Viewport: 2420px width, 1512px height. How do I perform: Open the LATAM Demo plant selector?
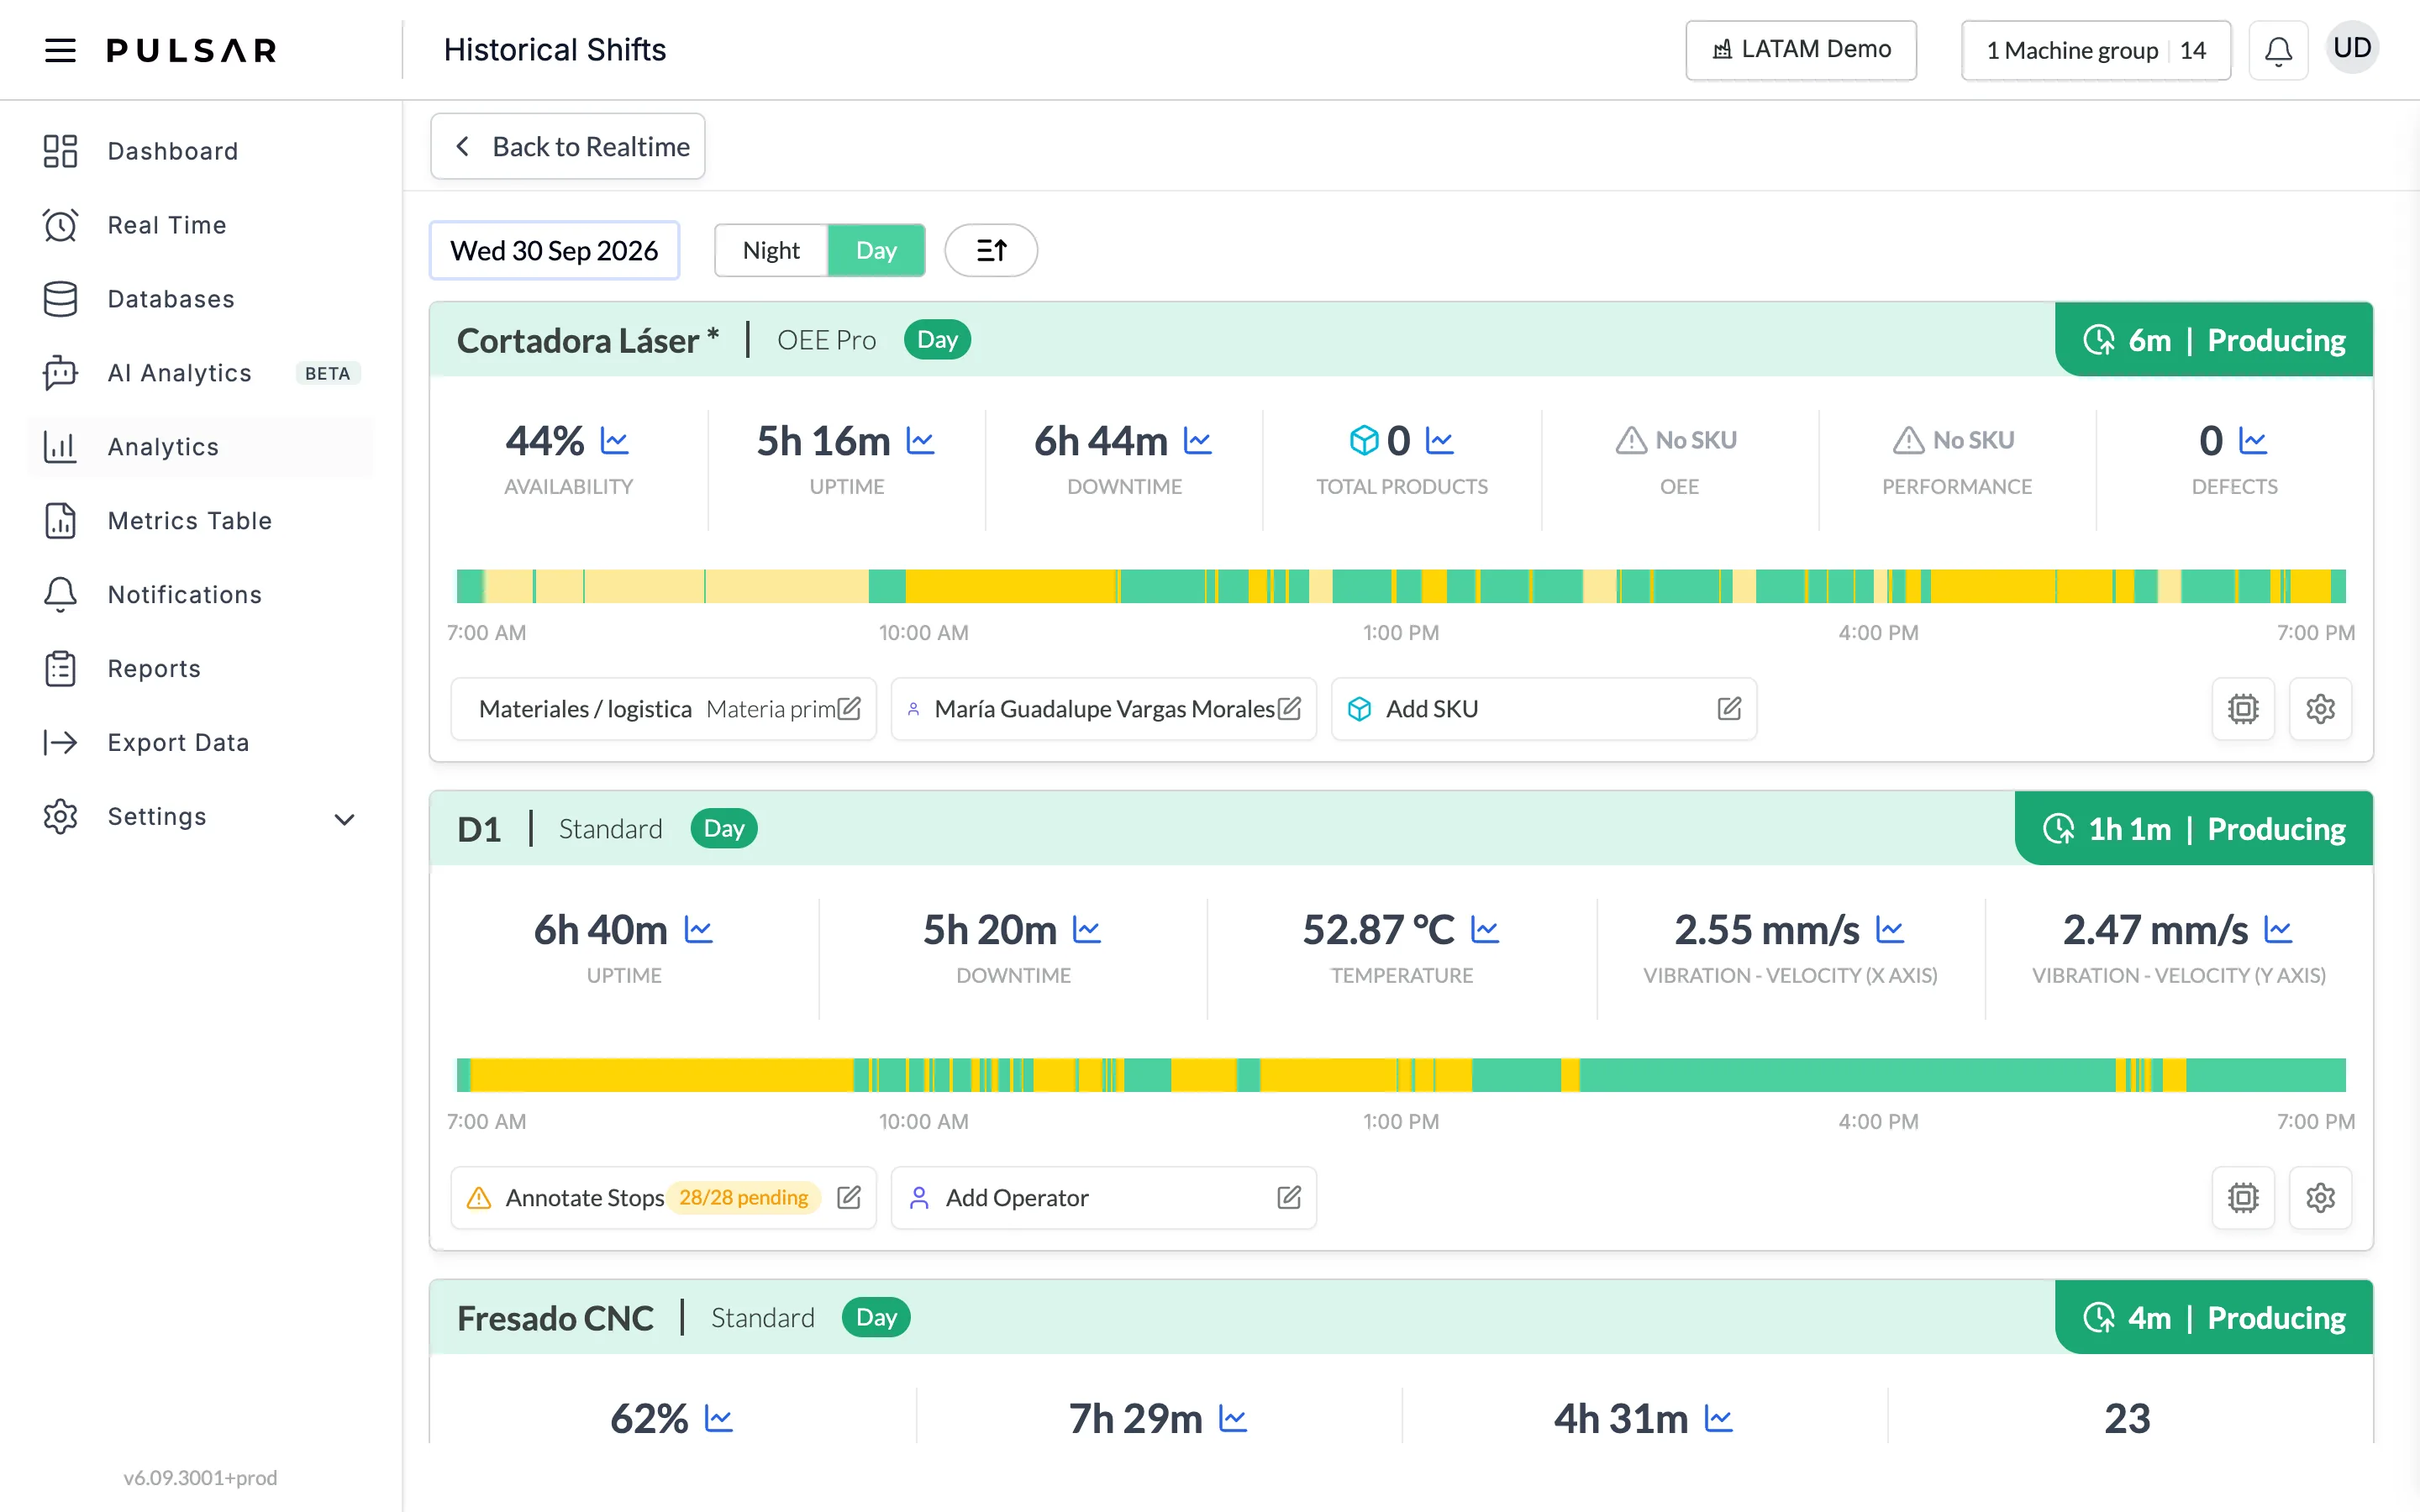[1801, 50]
